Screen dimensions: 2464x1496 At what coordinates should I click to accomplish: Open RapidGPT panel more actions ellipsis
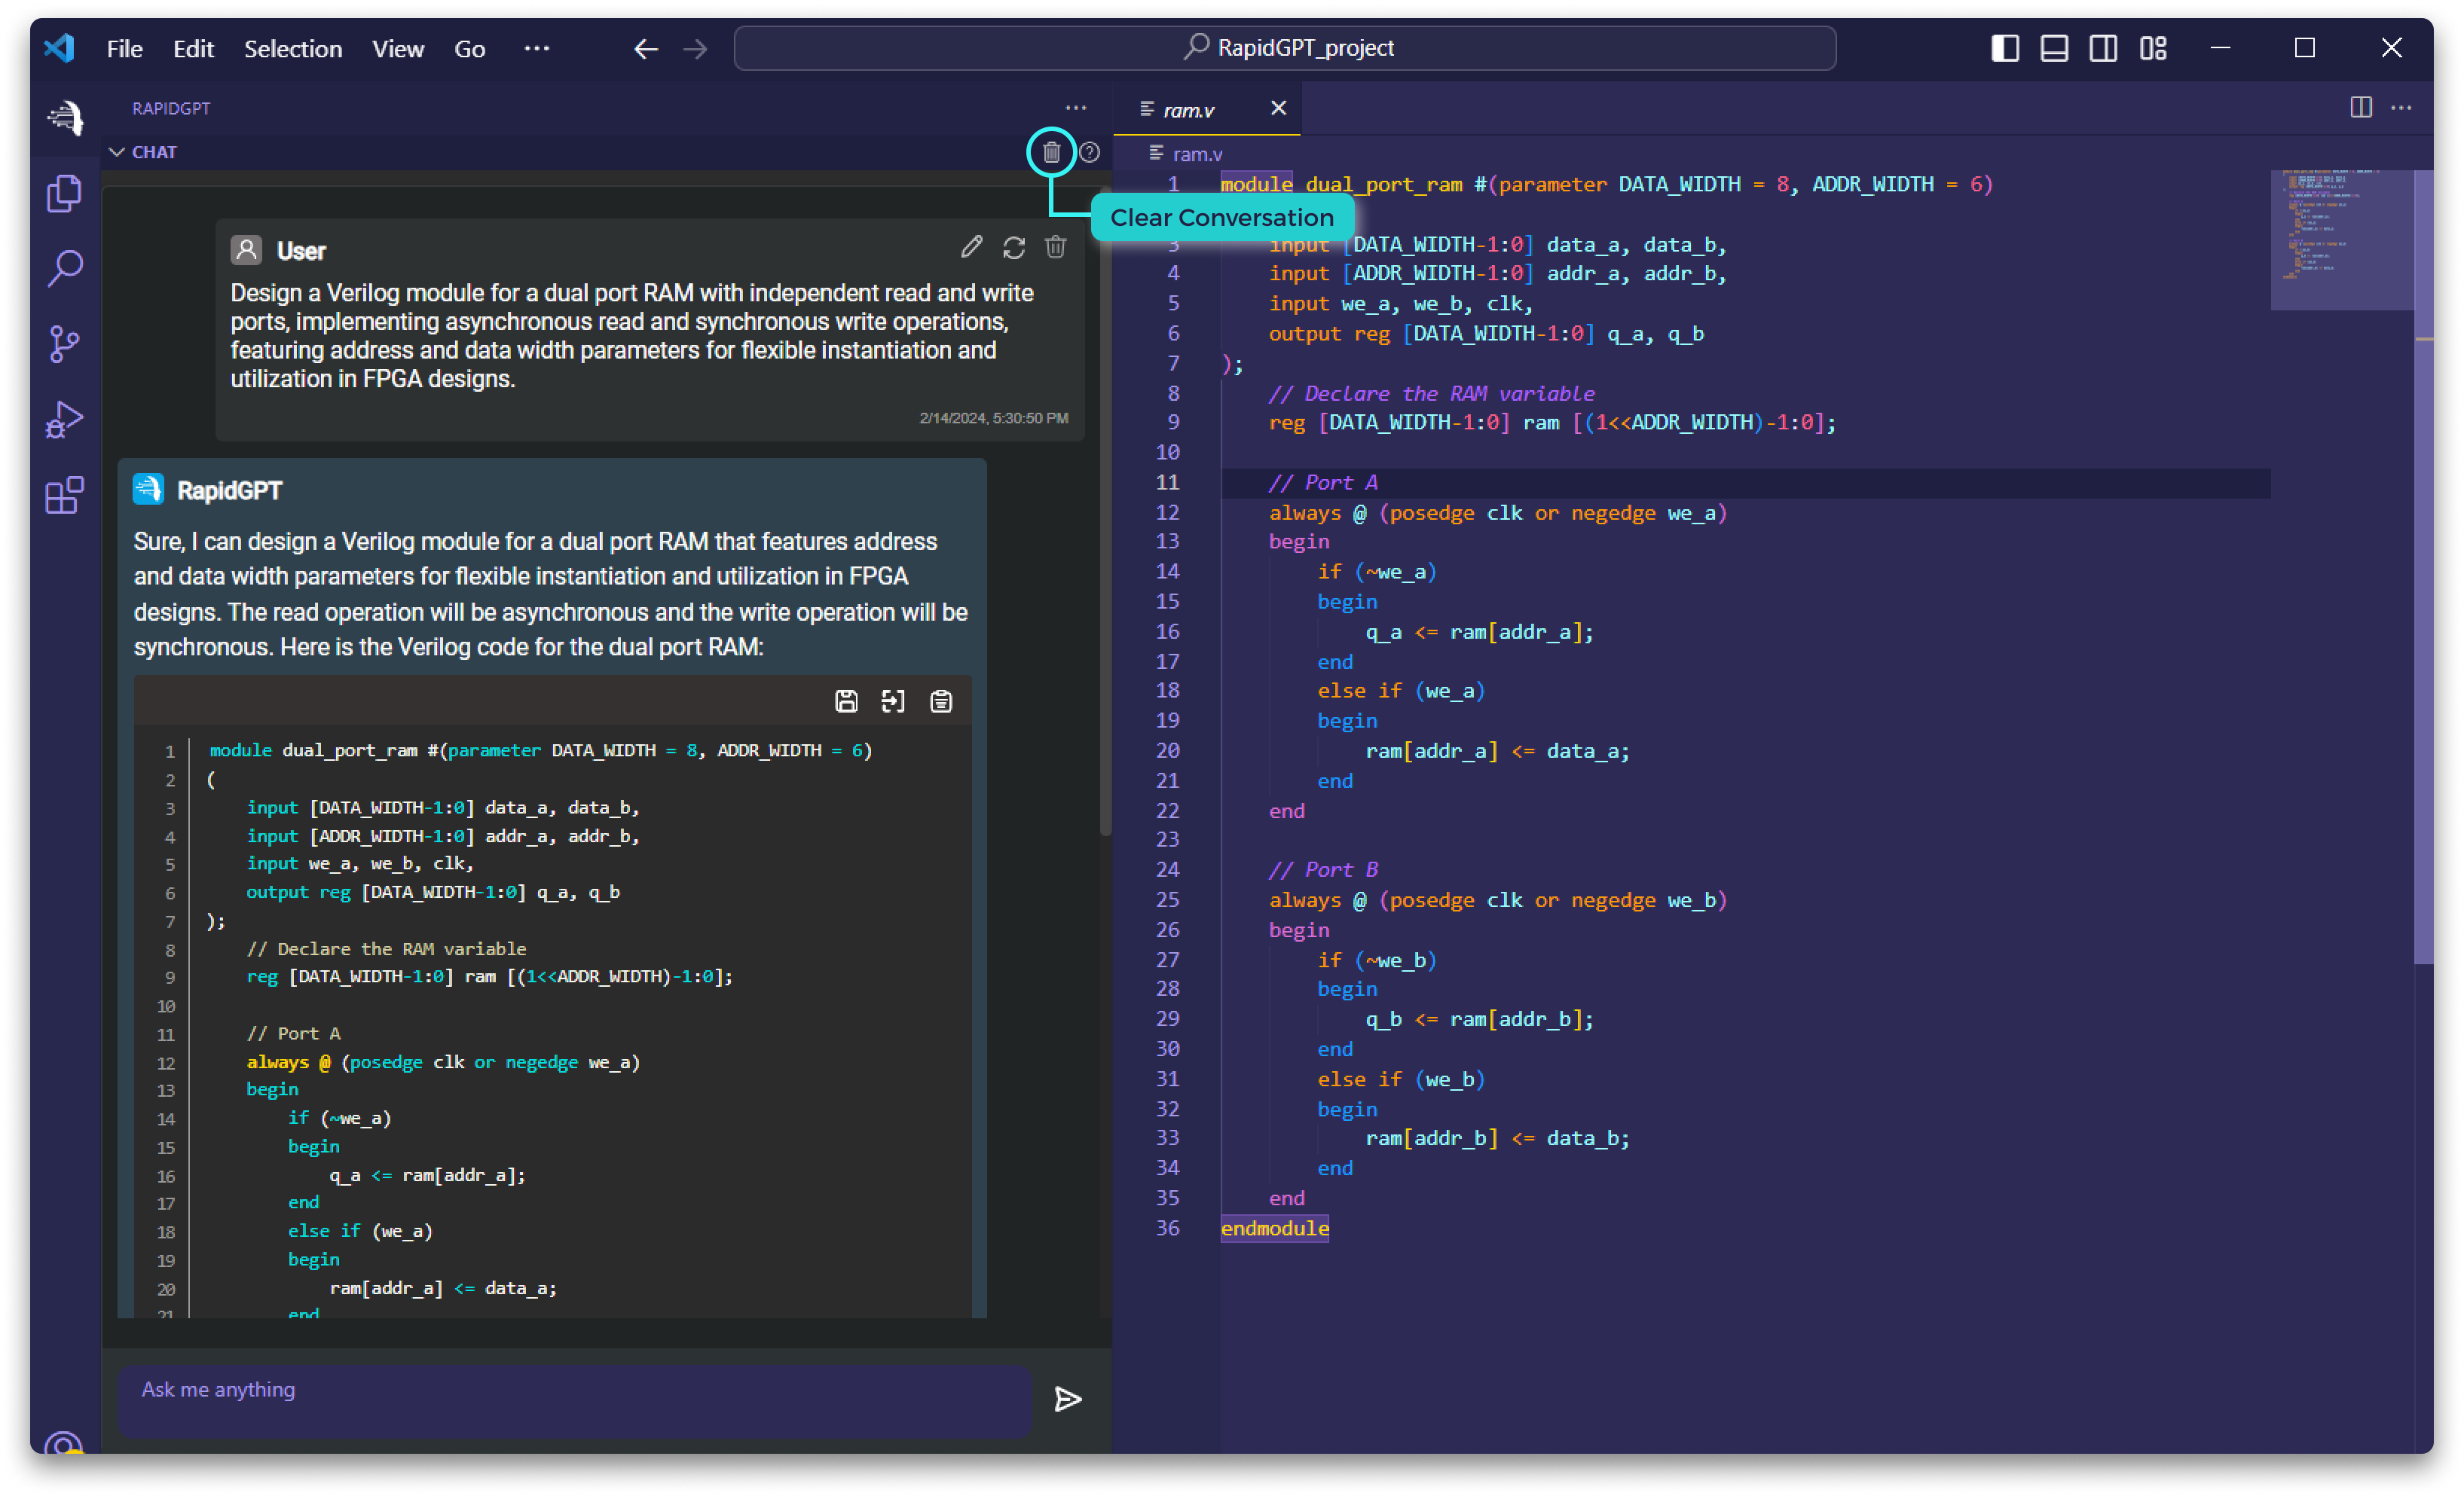1076,108
